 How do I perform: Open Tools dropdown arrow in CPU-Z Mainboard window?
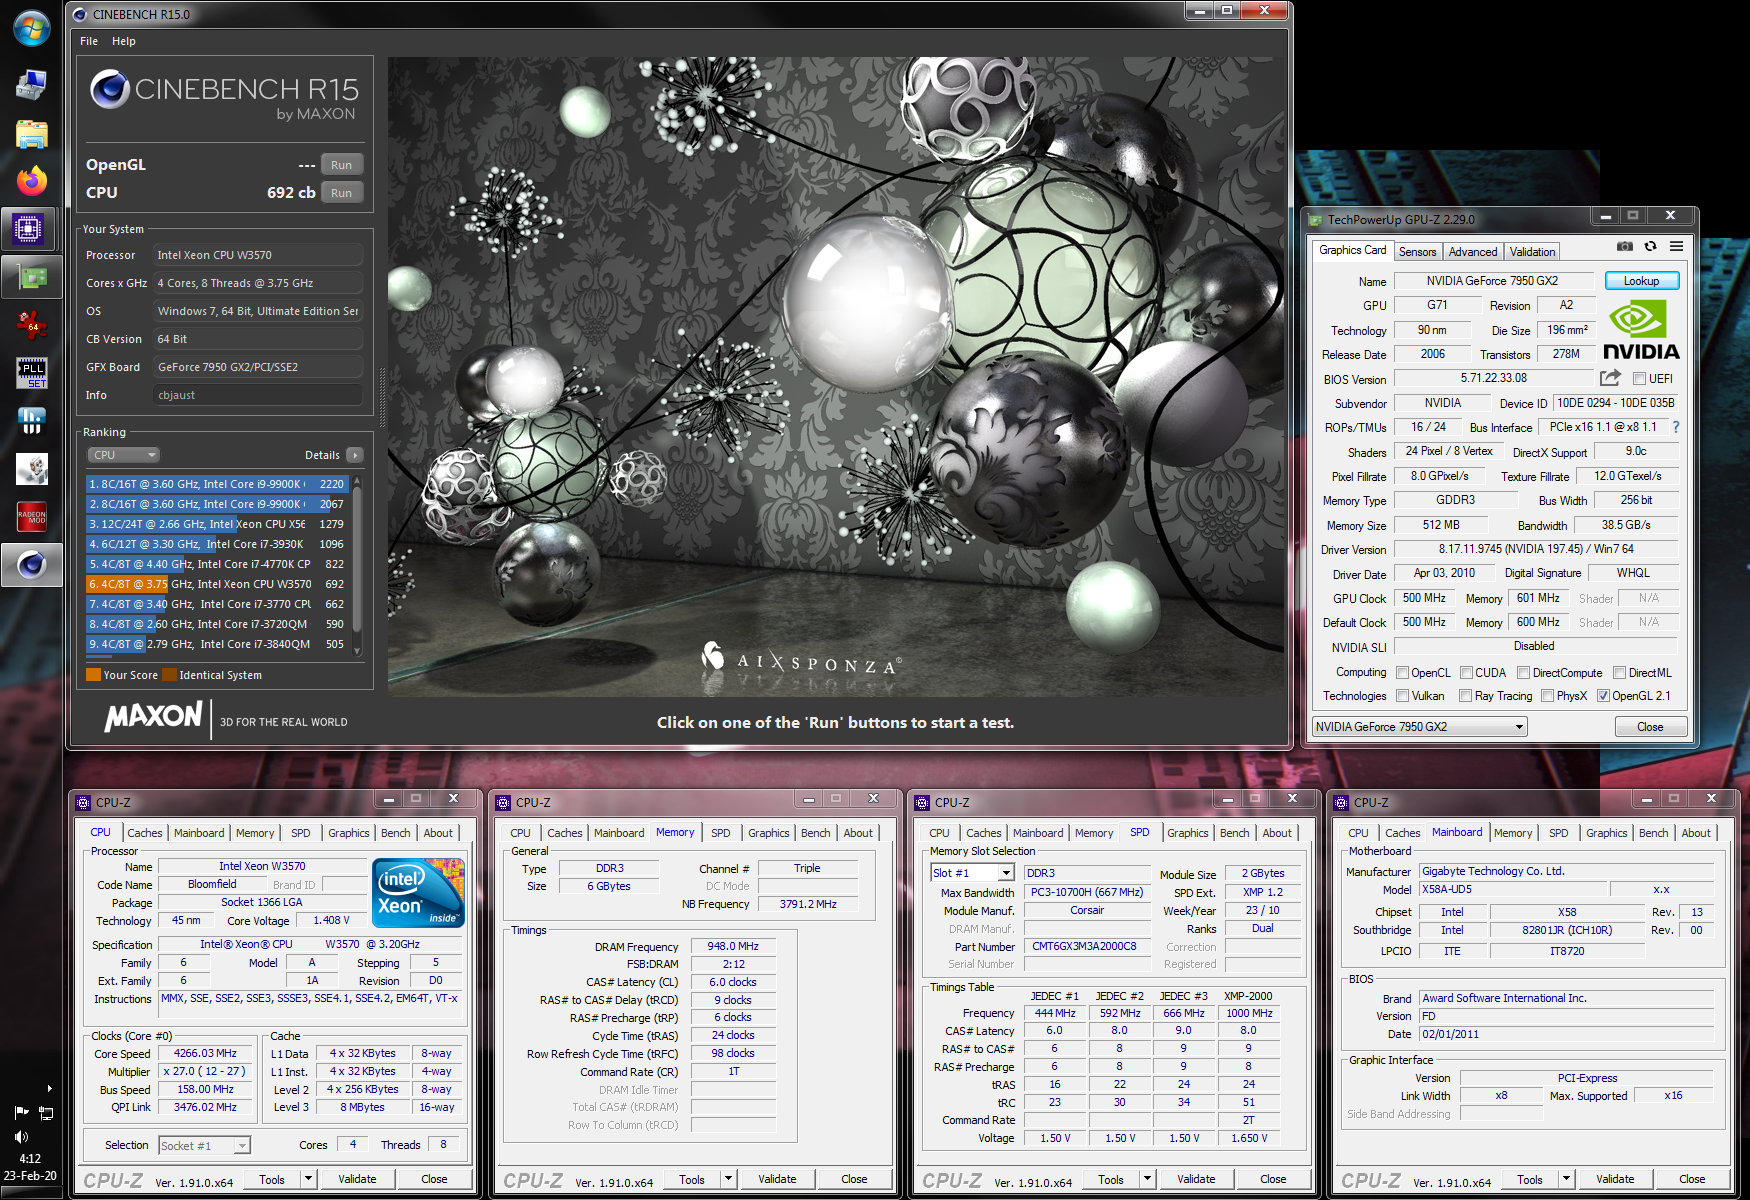pyautogui.click(x=1567, y=1179)
